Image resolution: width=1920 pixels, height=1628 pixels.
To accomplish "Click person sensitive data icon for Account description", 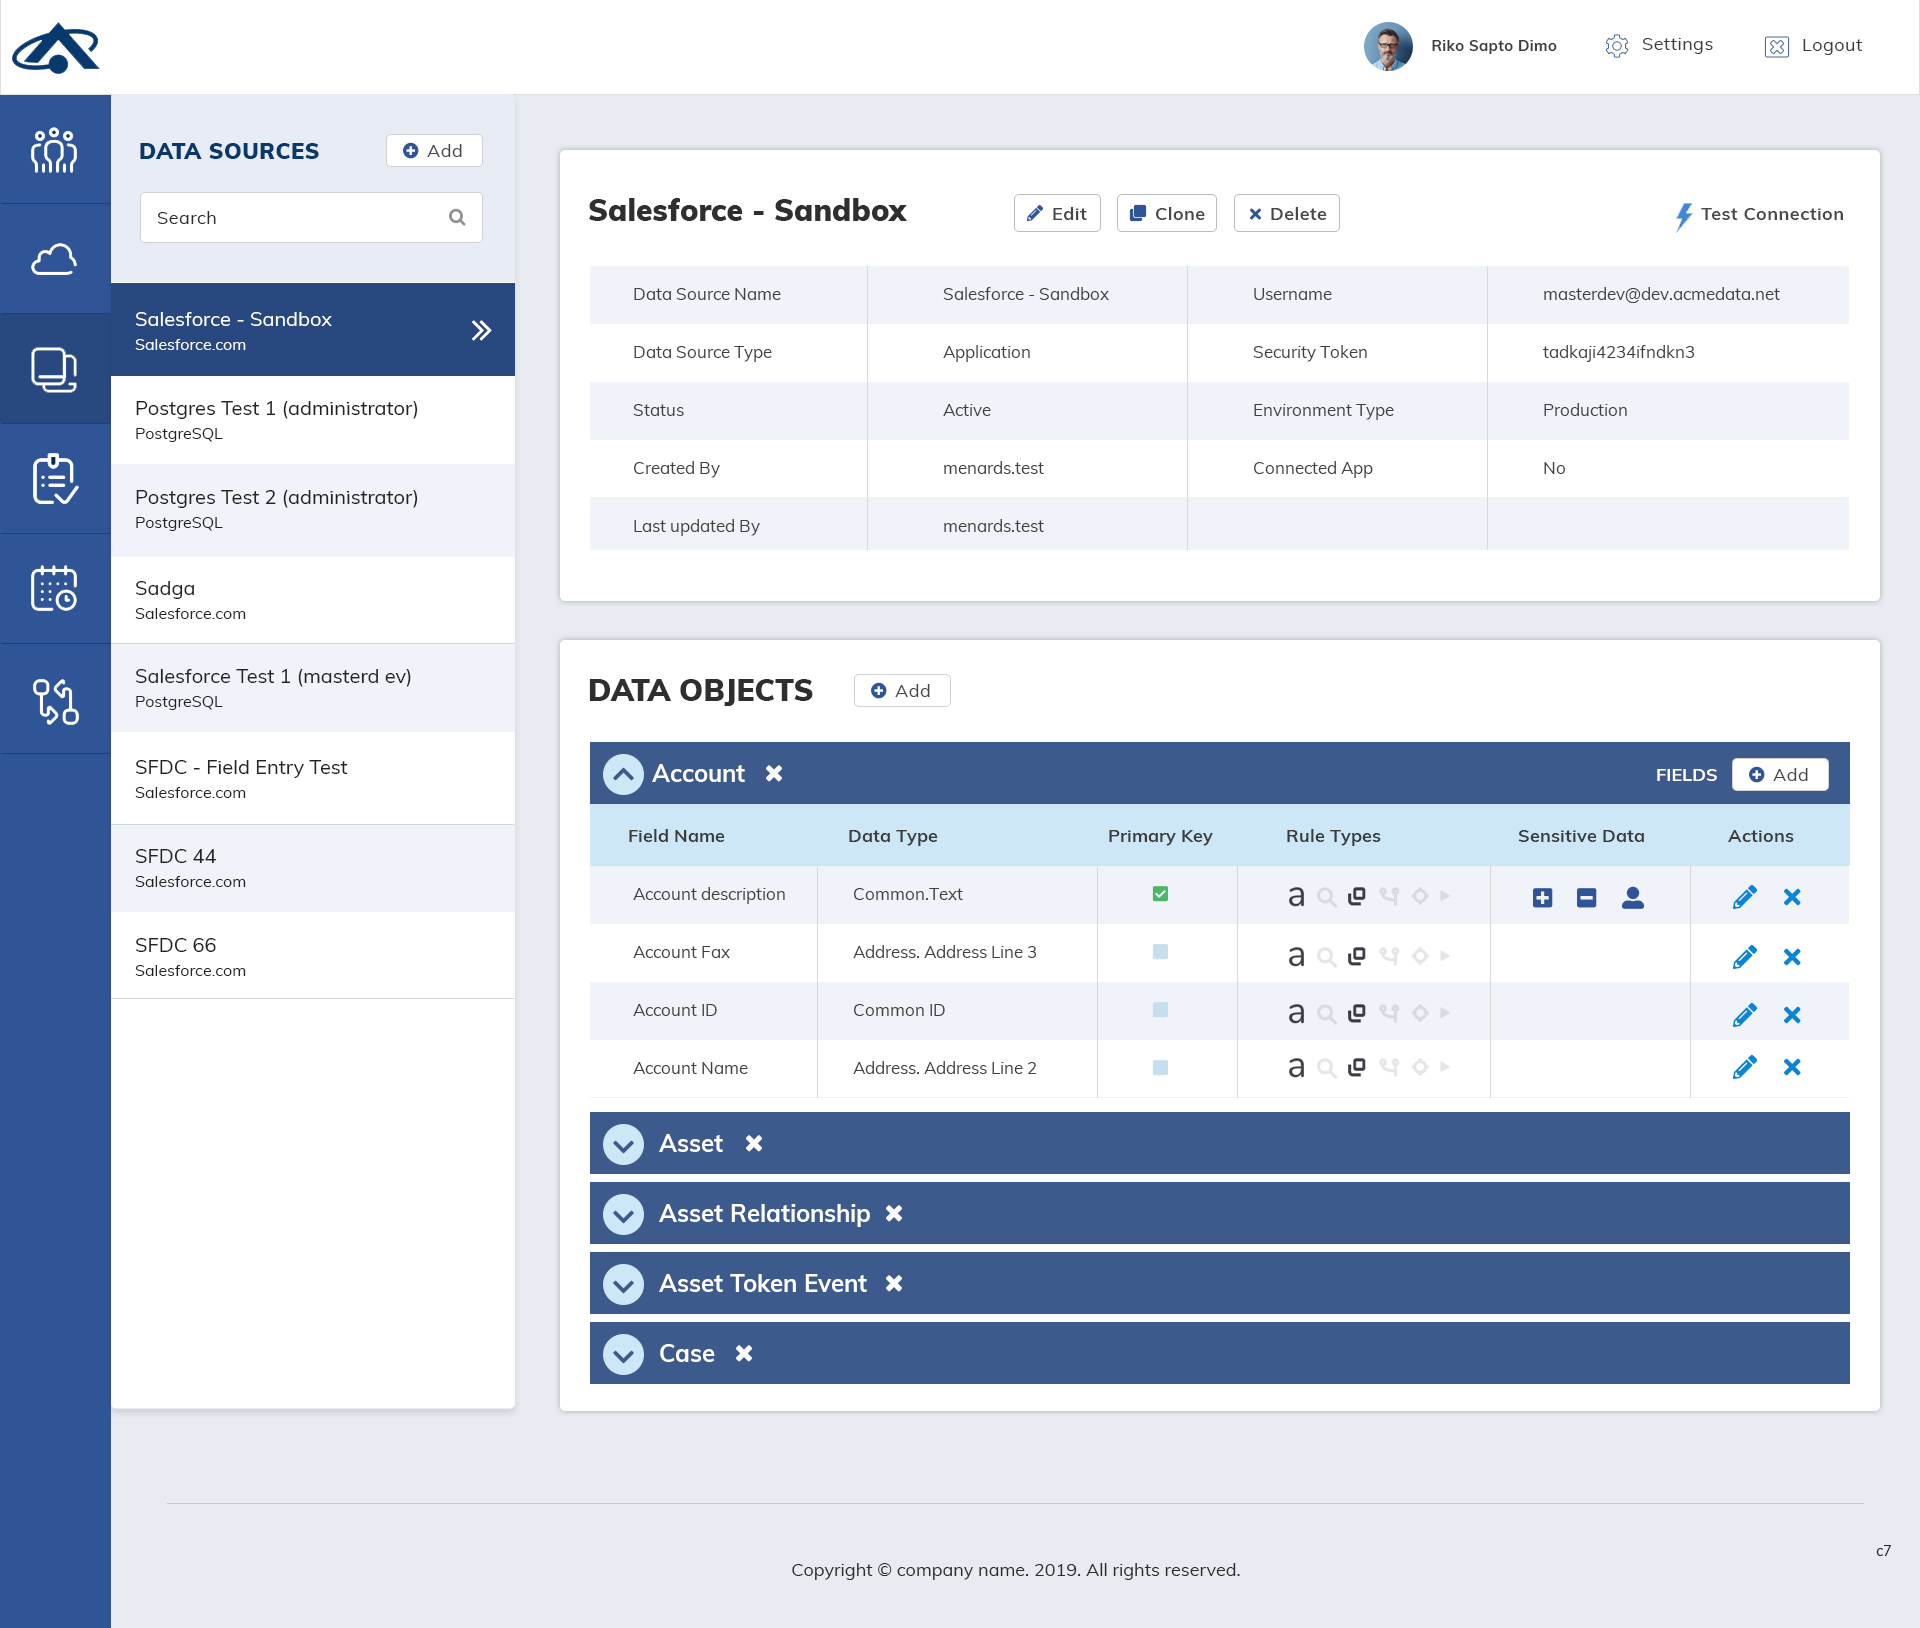I will (x=1633, y=898).
